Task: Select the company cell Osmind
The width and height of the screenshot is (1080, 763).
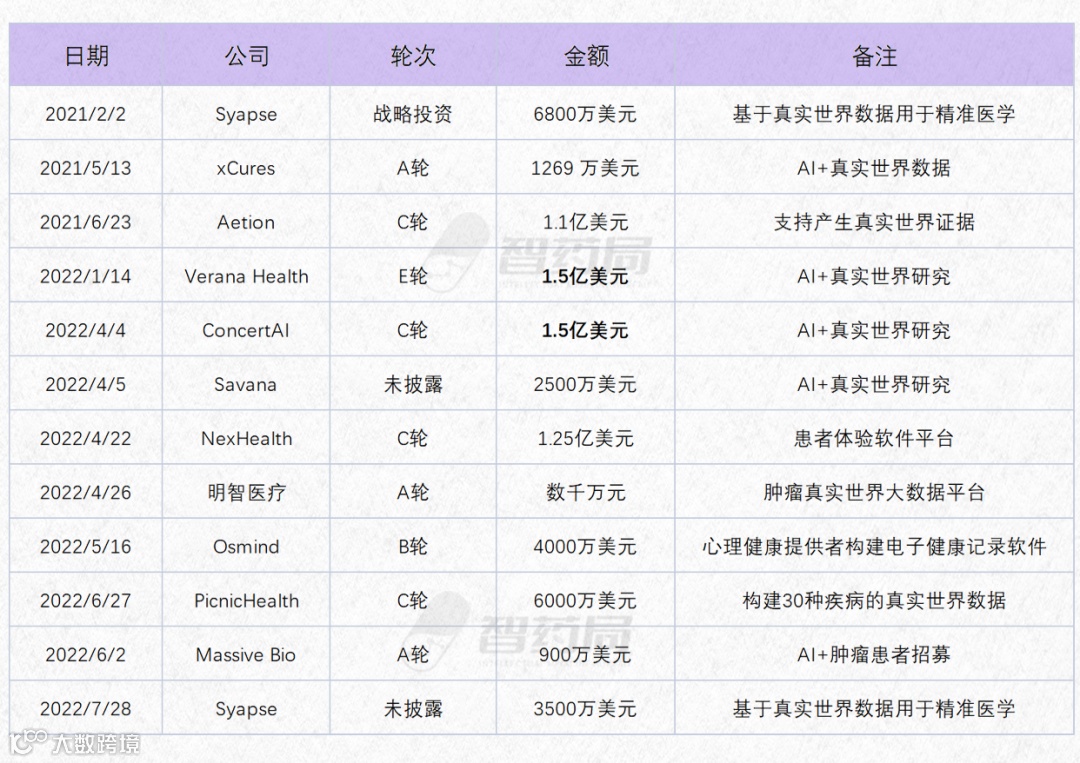Action: coord(246,547)
